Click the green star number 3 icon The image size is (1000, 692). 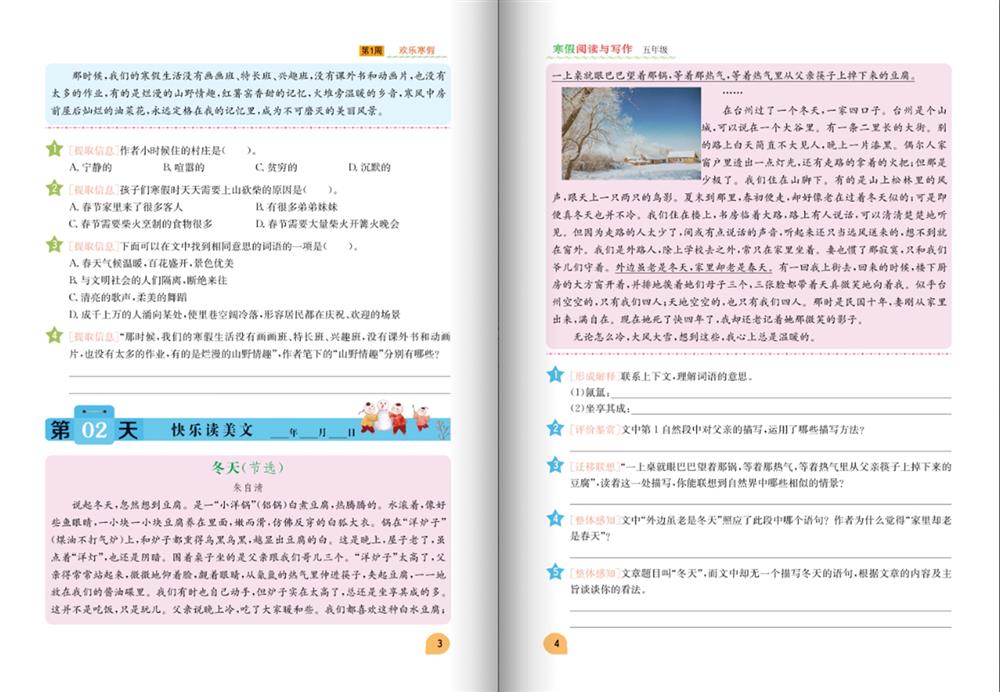click(54, 245)
